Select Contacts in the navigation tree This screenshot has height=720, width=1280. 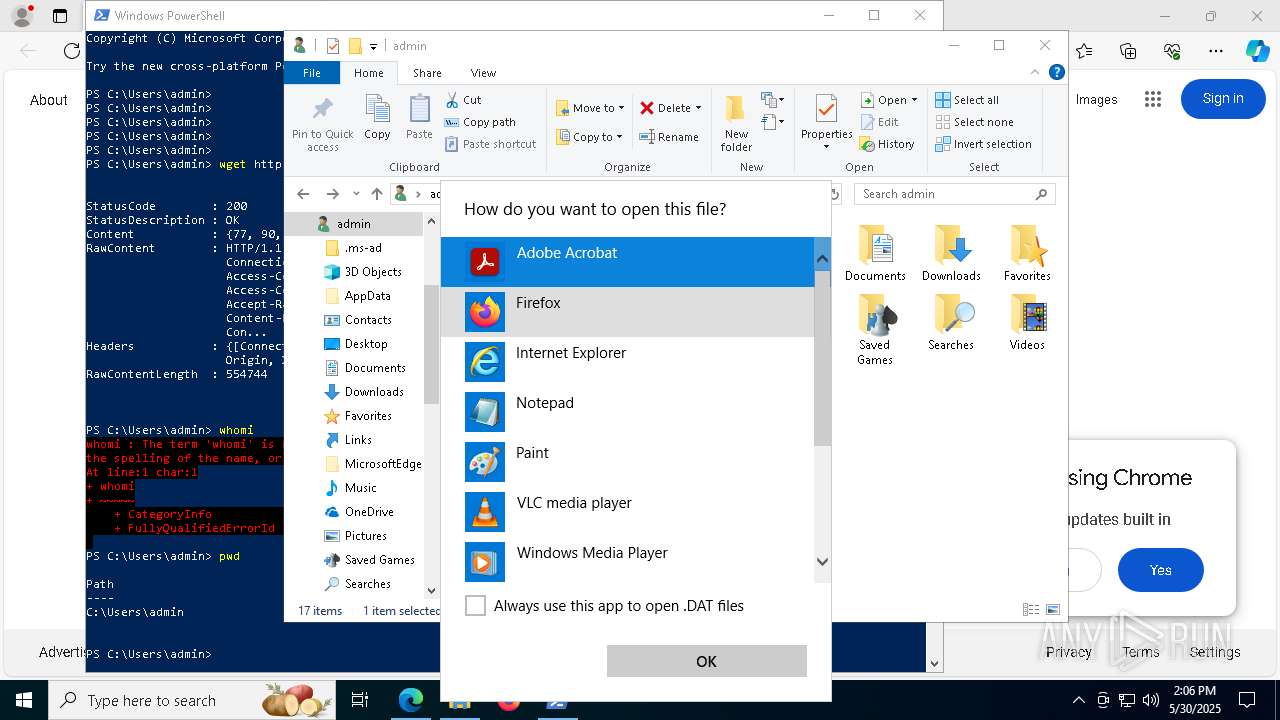click(x=357, y=320)
